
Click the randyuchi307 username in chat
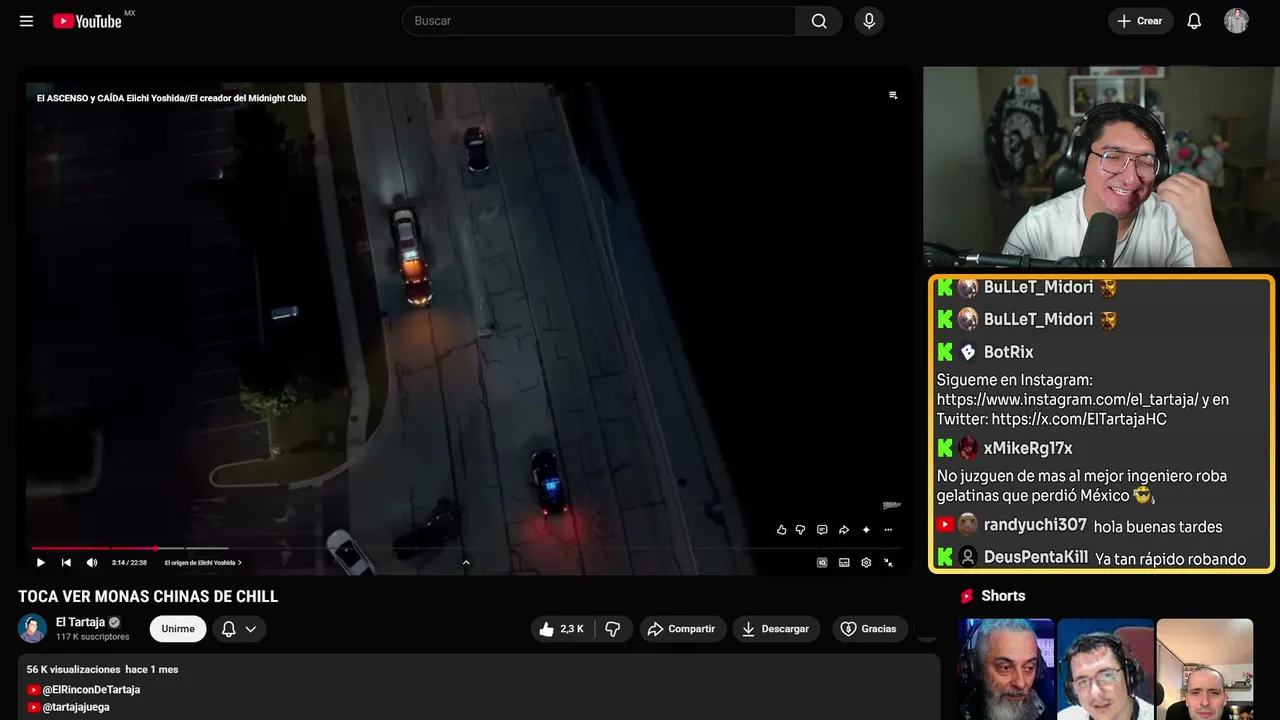[x=1035, y=525]
